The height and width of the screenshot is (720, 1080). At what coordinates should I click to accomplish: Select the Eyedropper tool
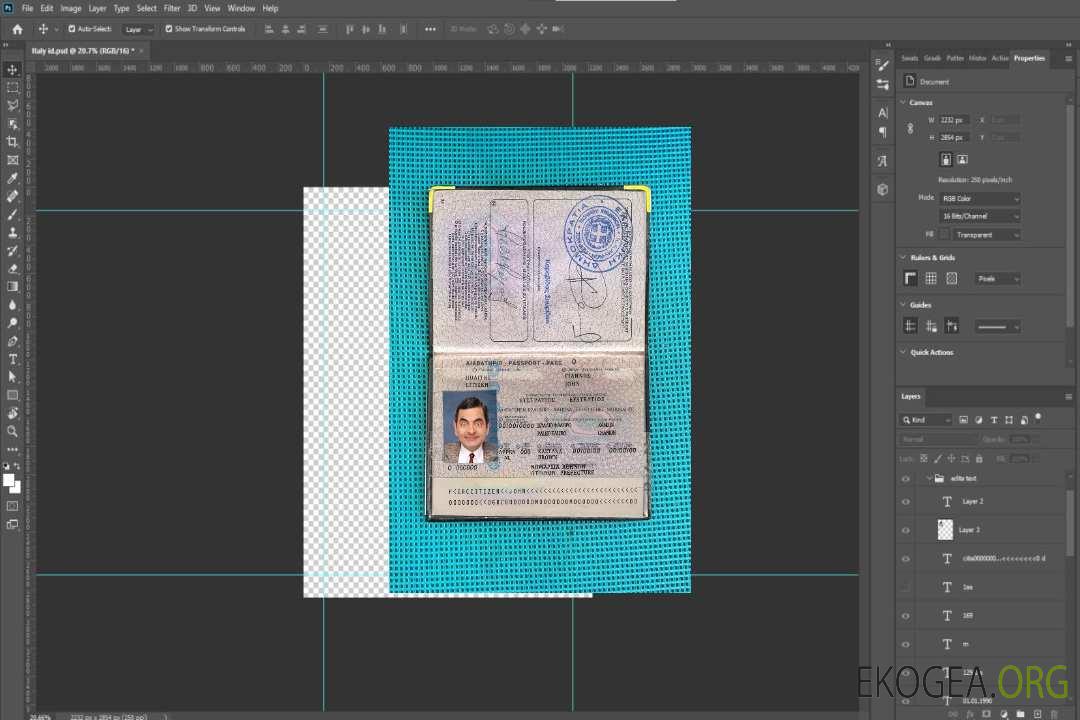pos(12,178)
